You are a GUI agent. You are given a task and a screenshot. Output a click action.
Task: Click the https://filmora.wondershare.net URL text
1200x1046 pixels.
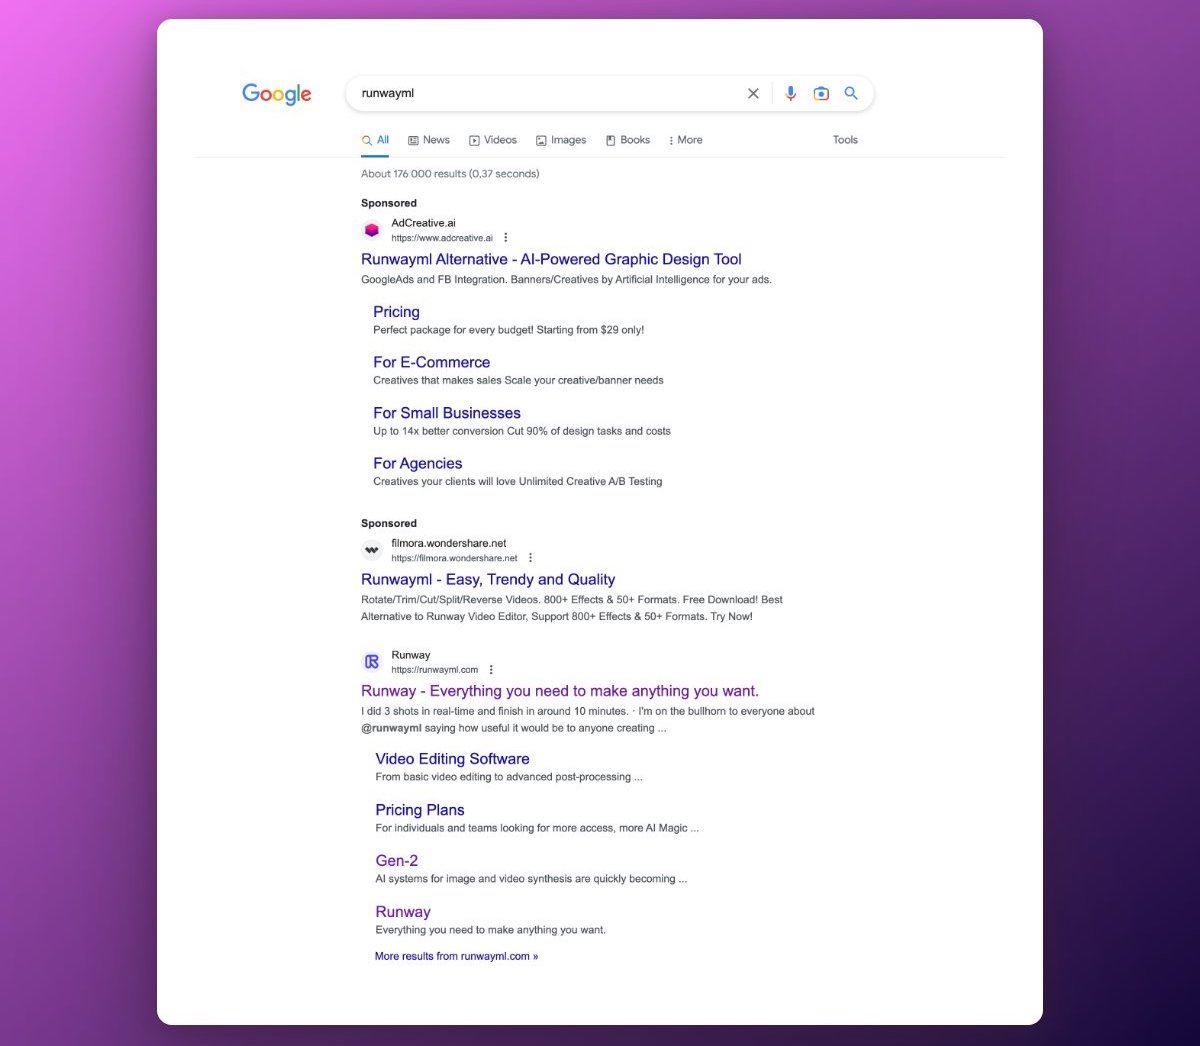click(454, 558)
